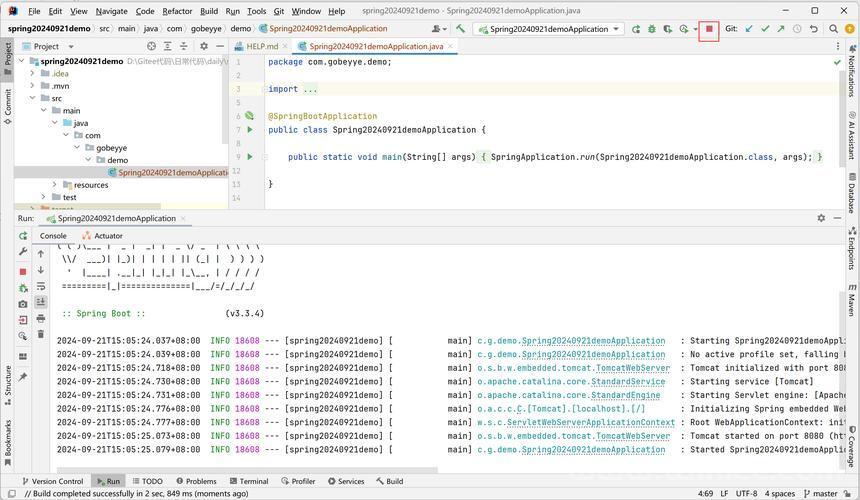The image size is (860, 500).
Task: Open the Problems tool window
Action: pos(196,481)
